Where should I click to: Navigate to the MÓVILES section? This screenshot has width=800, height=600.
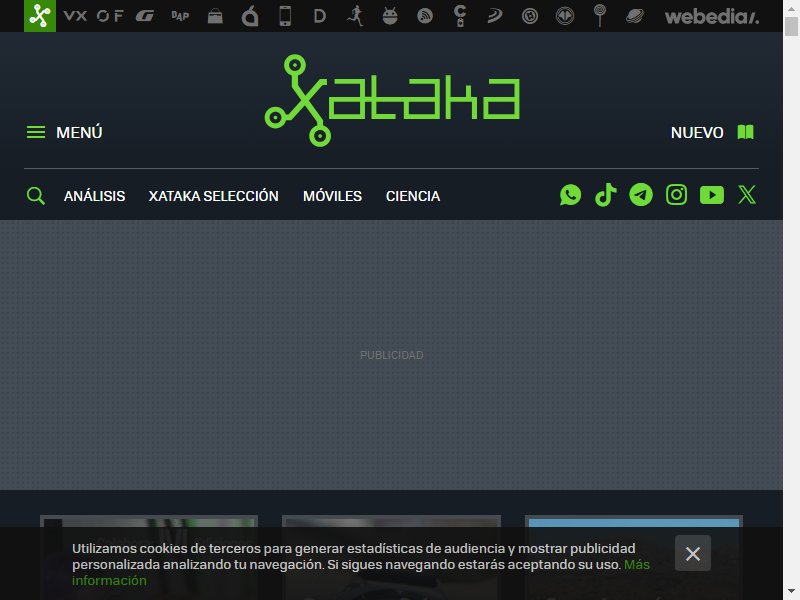tap(332, 196)
